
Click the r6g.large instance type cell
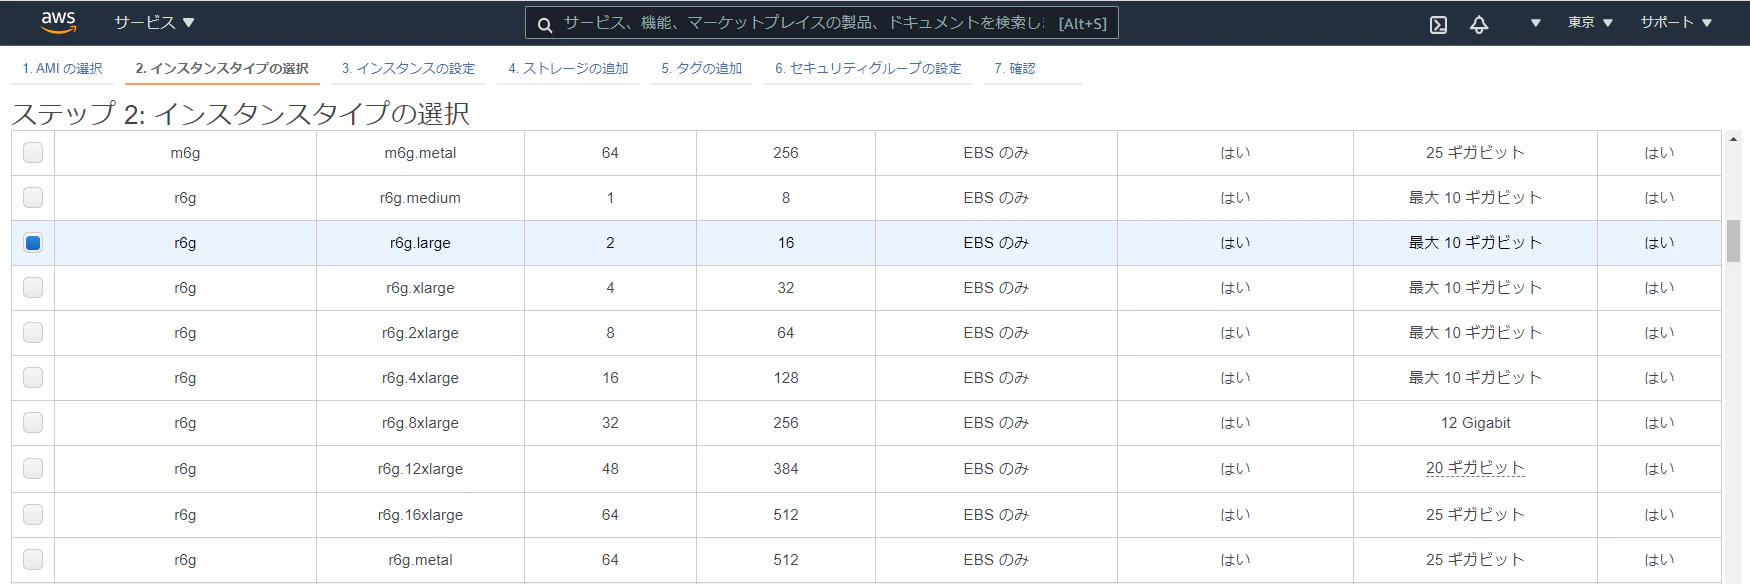[420, 243]
